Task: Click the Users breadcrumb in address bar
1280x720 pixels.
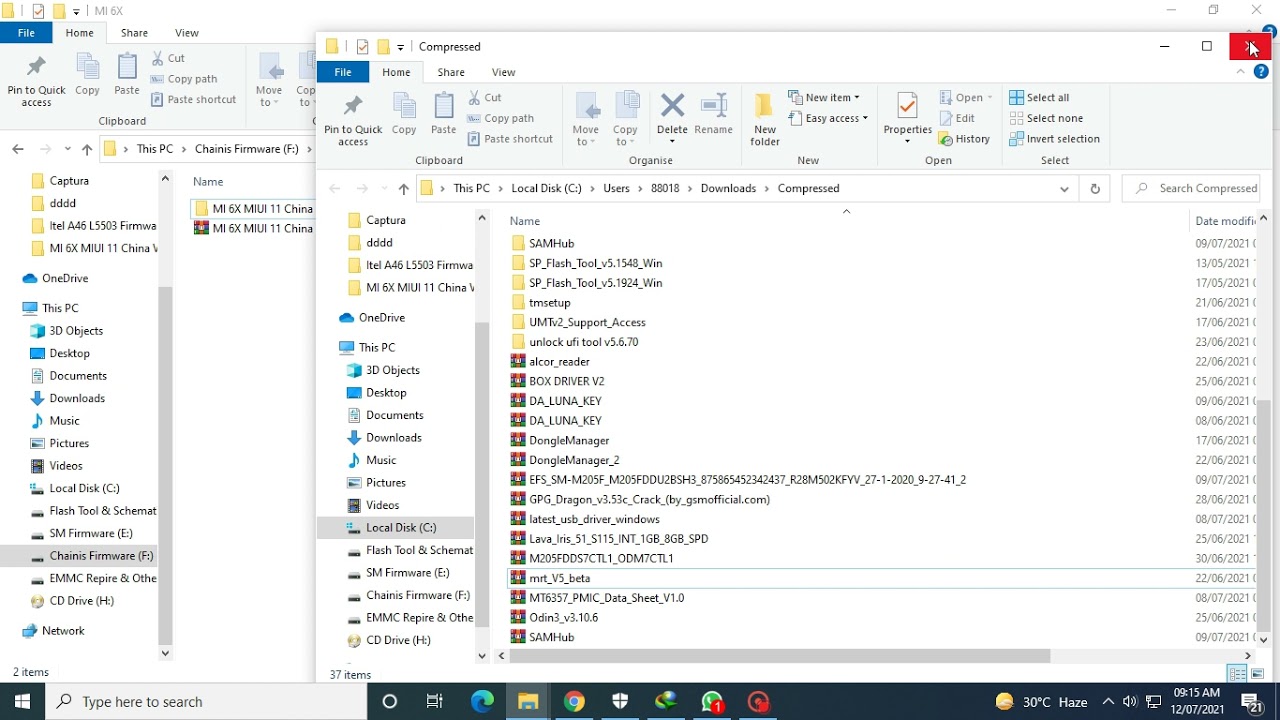Action: click(616, 188)
